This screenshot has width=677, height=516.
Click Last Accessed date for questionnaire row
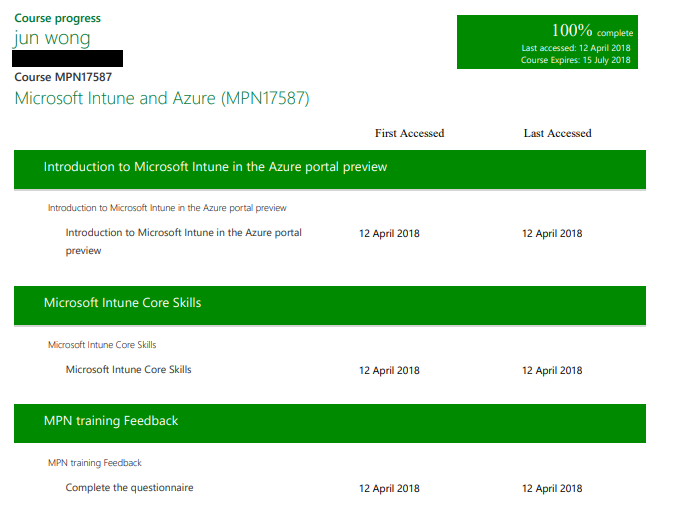(552, 488)
